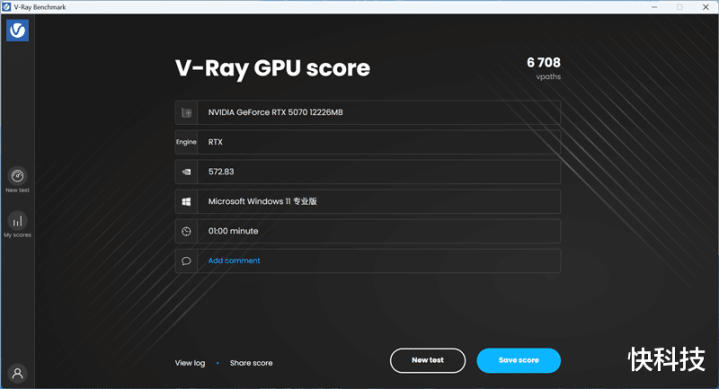
Task: Start a New test with outlined button
Action: 428,361
